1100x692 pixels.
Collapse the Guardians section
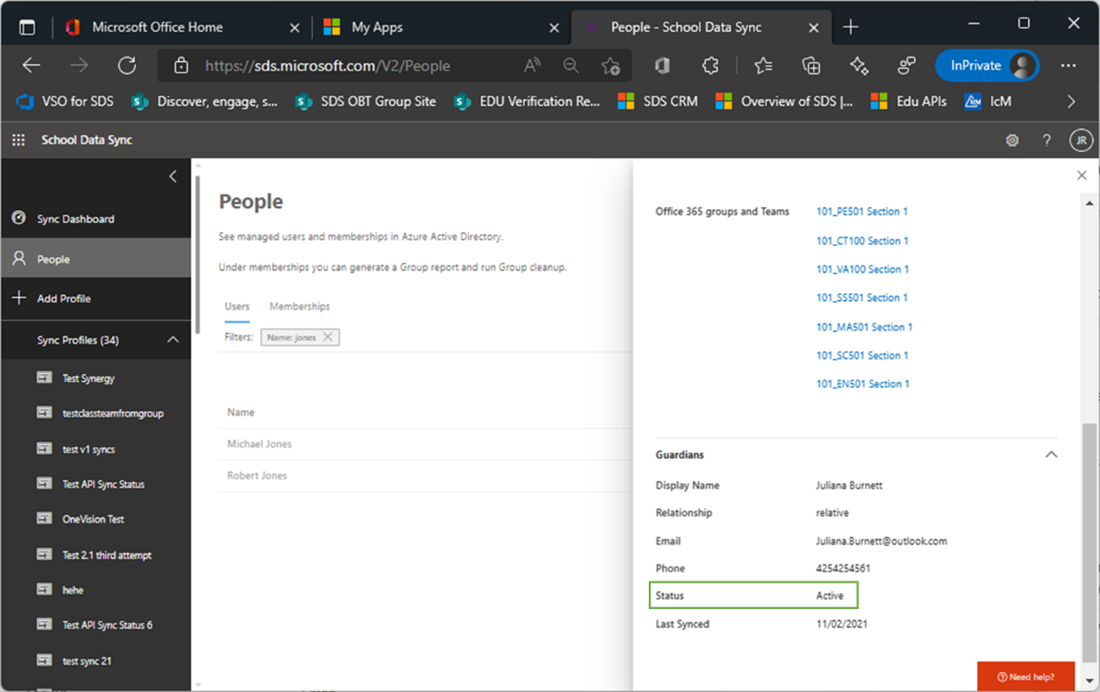click(x=1051, y=455)
